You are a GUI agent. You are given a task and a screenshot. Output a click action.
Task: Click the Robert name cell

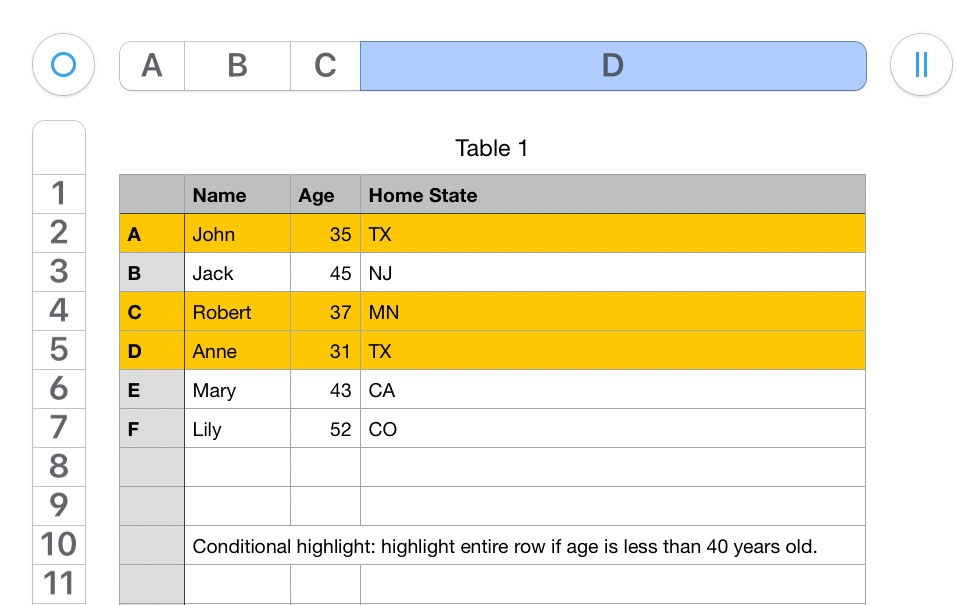[x=237, y=313]
